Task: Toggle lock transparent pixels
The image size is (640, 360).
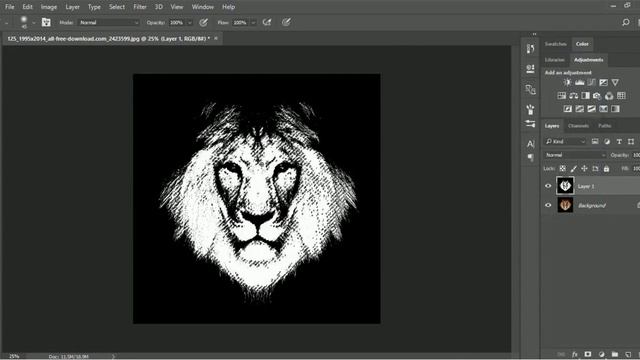Action: click(x=562, y=169)
